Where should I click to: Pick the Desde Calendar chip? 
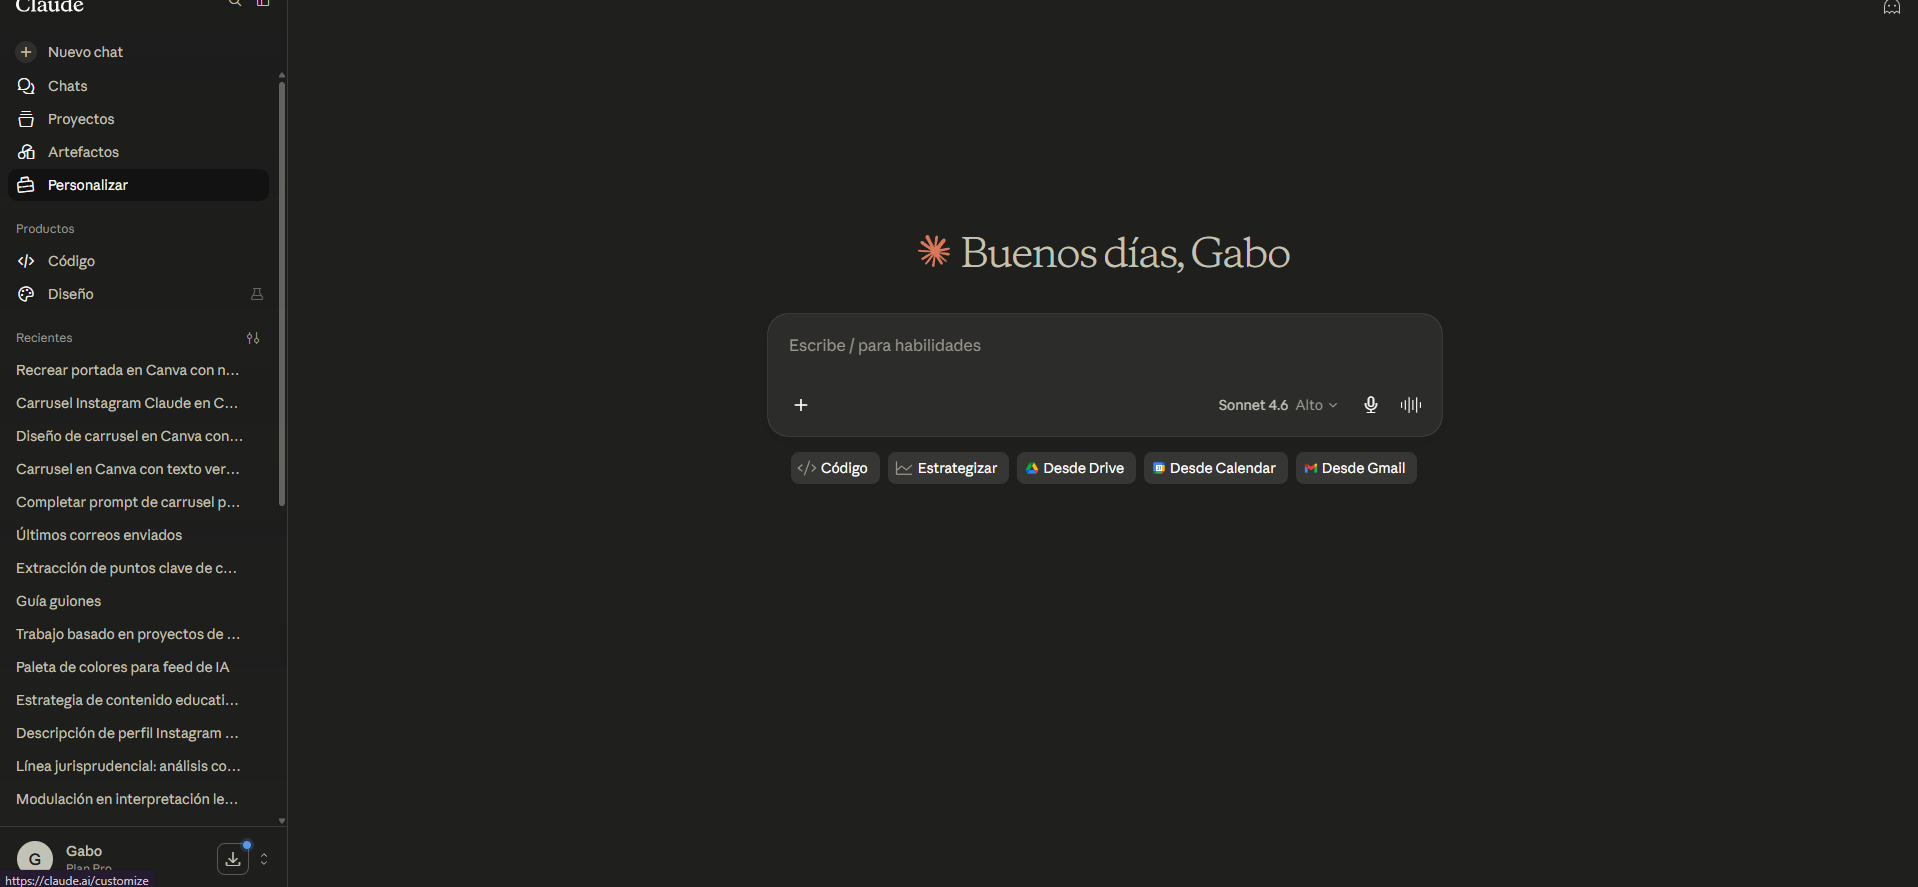1216,468
